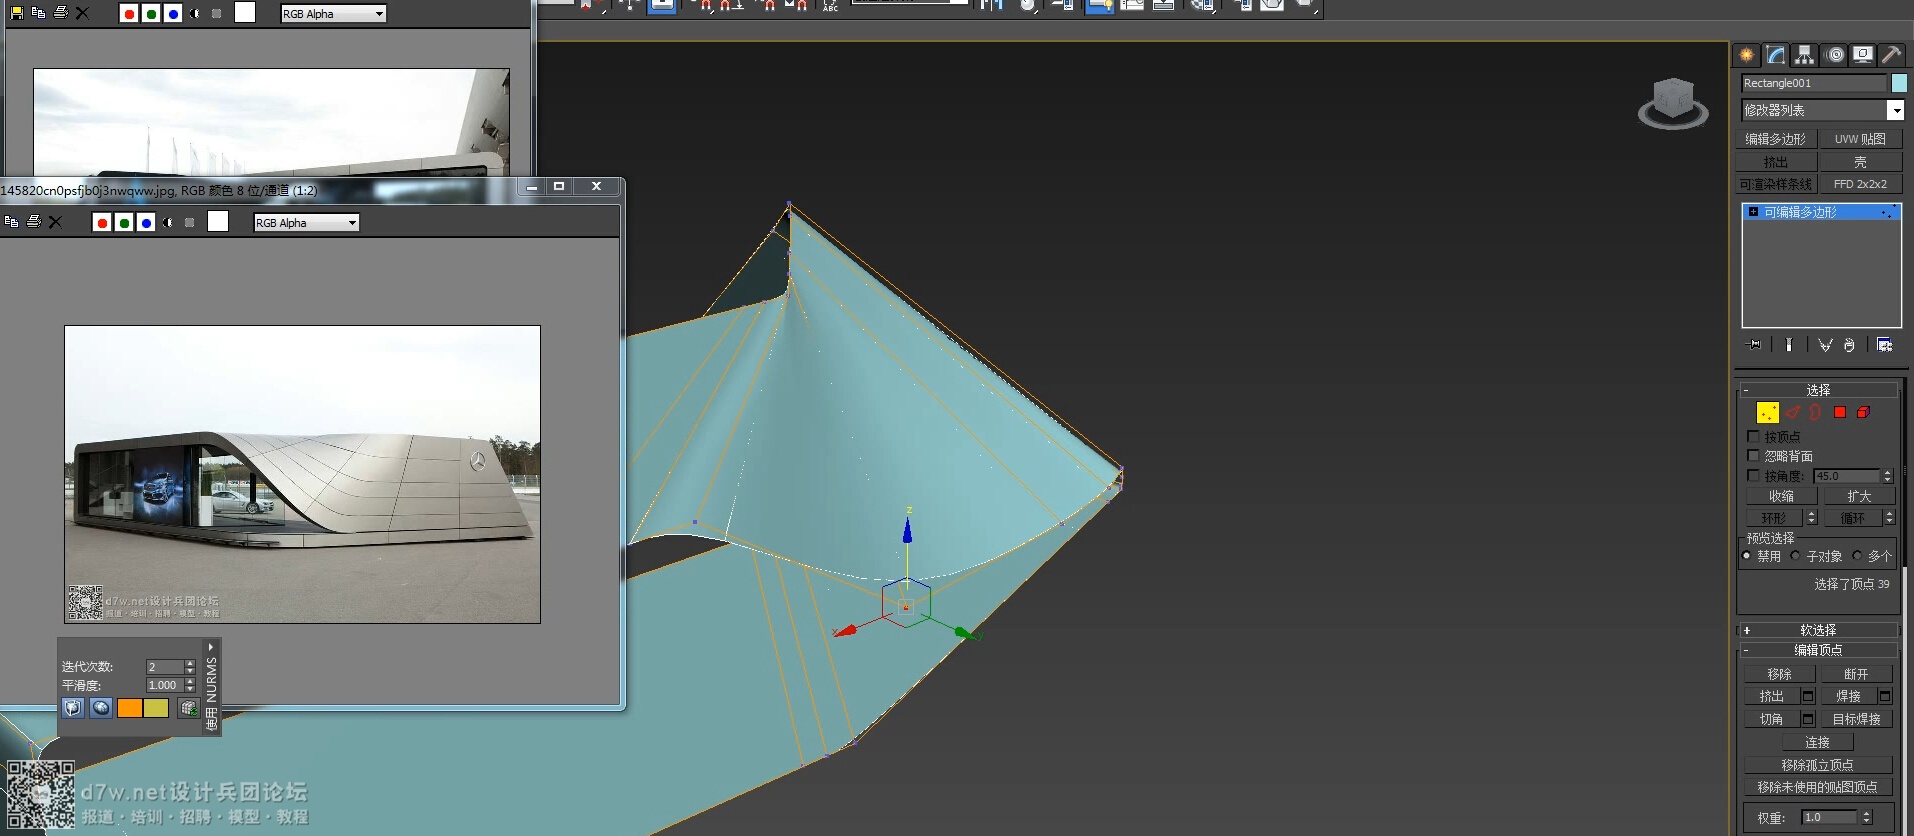Apply the UVW 贴图 modifier button
Viewport: 1914px width, 836px height.
(x=1860, y=139)
